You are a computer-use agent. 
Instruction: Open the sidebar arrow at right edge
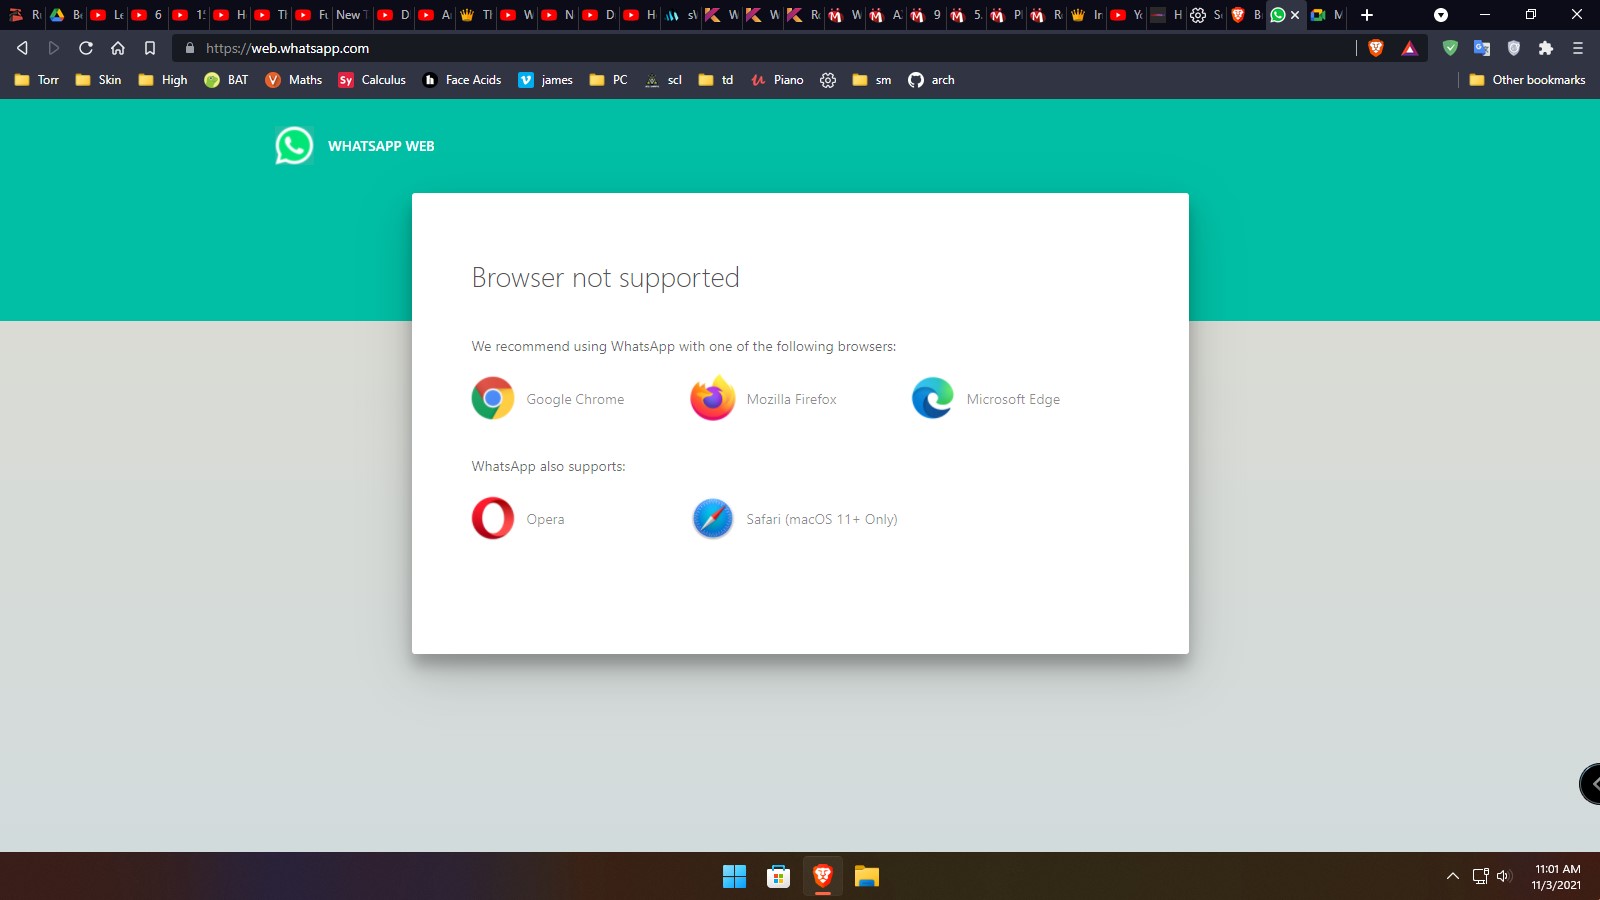click(1590, 784)
